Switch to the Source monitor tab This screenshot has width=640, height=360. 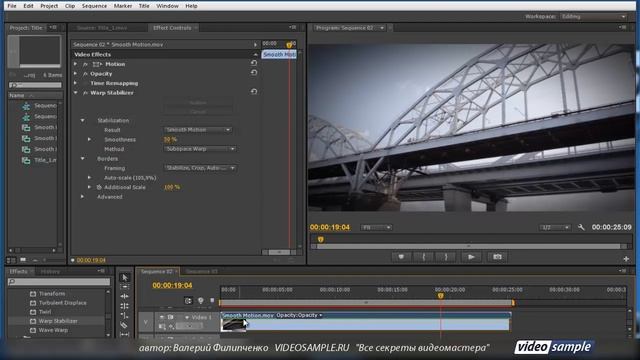tap(102, 28)
